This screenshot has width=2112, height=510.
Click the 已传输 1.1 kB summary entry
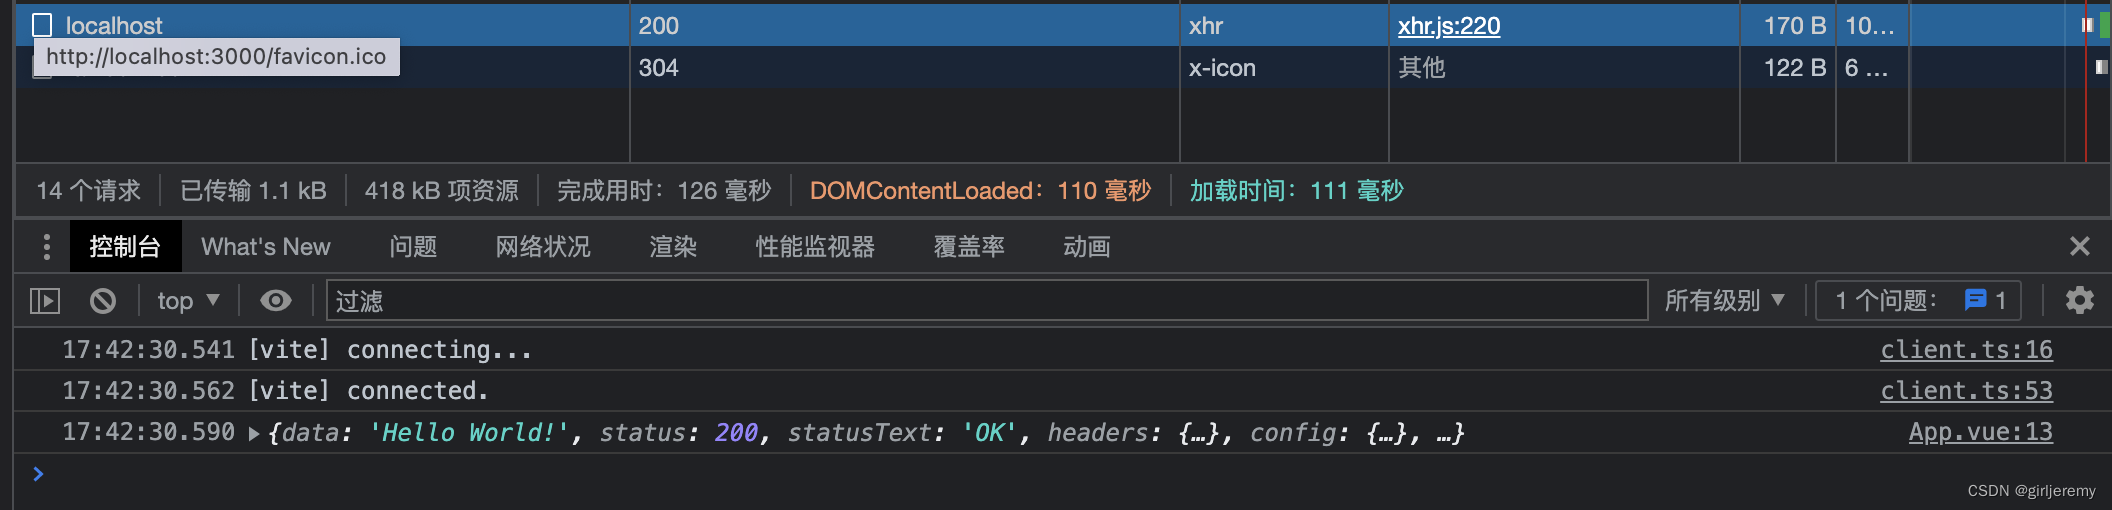tap(253, 190)
